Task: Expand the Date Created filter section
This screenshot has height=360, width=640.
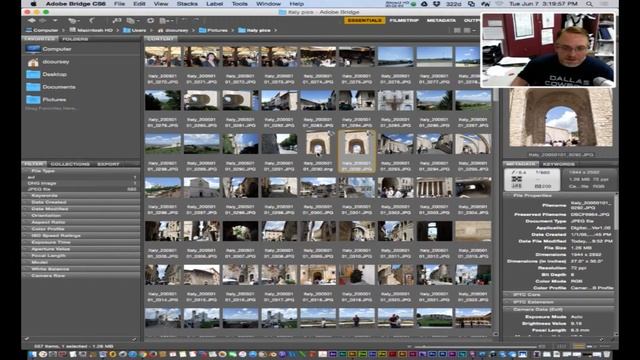Action: pyautogui.click(x=81, y=202)
